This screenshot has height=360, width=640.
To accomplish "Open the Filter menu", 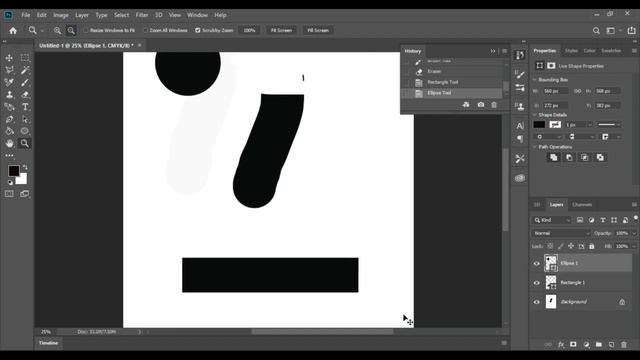I will [142, 15].
